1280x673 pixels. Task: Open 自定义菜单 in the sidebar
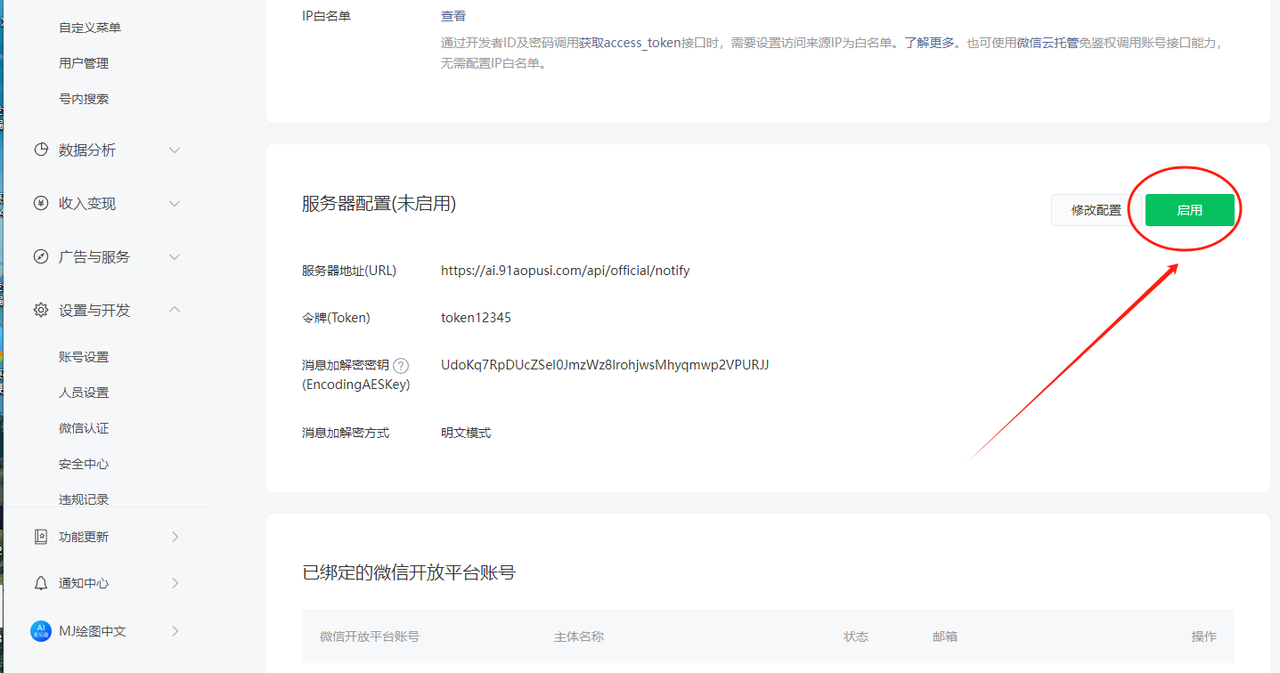pyautogui.click(x=90, y=28)
